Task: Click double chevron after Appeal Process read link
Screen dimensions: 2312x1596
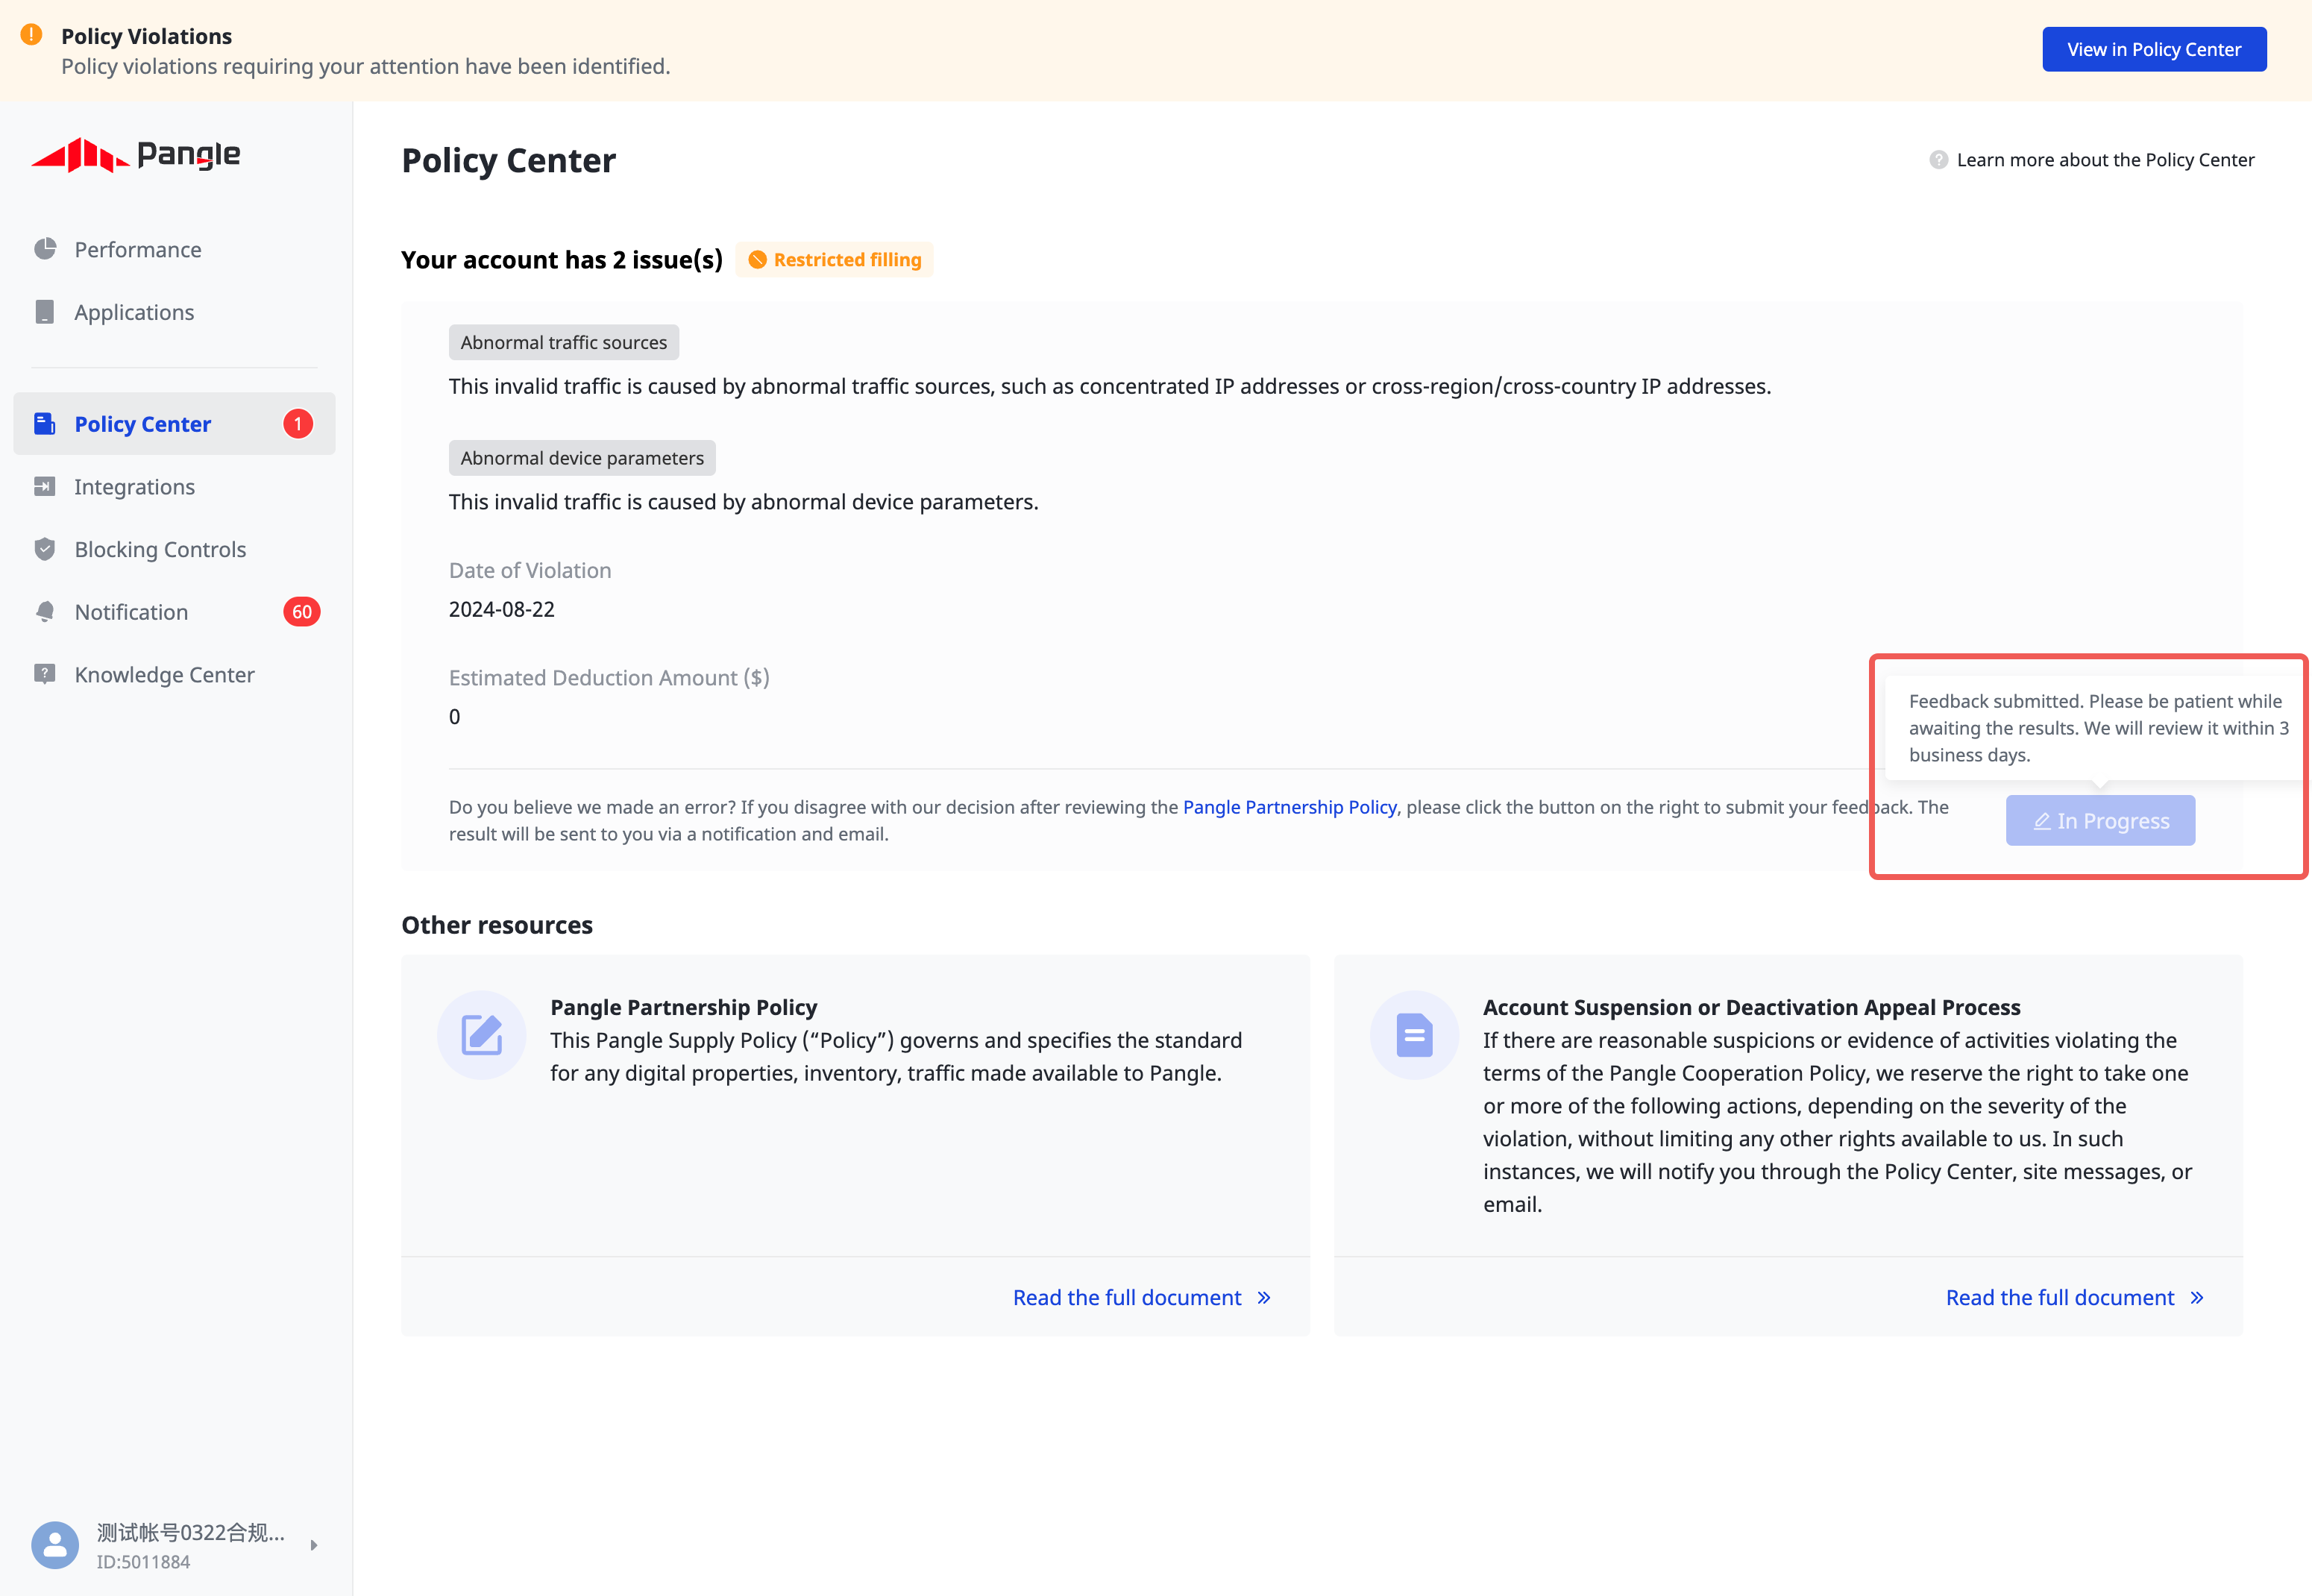Action: [2197, 1298]
